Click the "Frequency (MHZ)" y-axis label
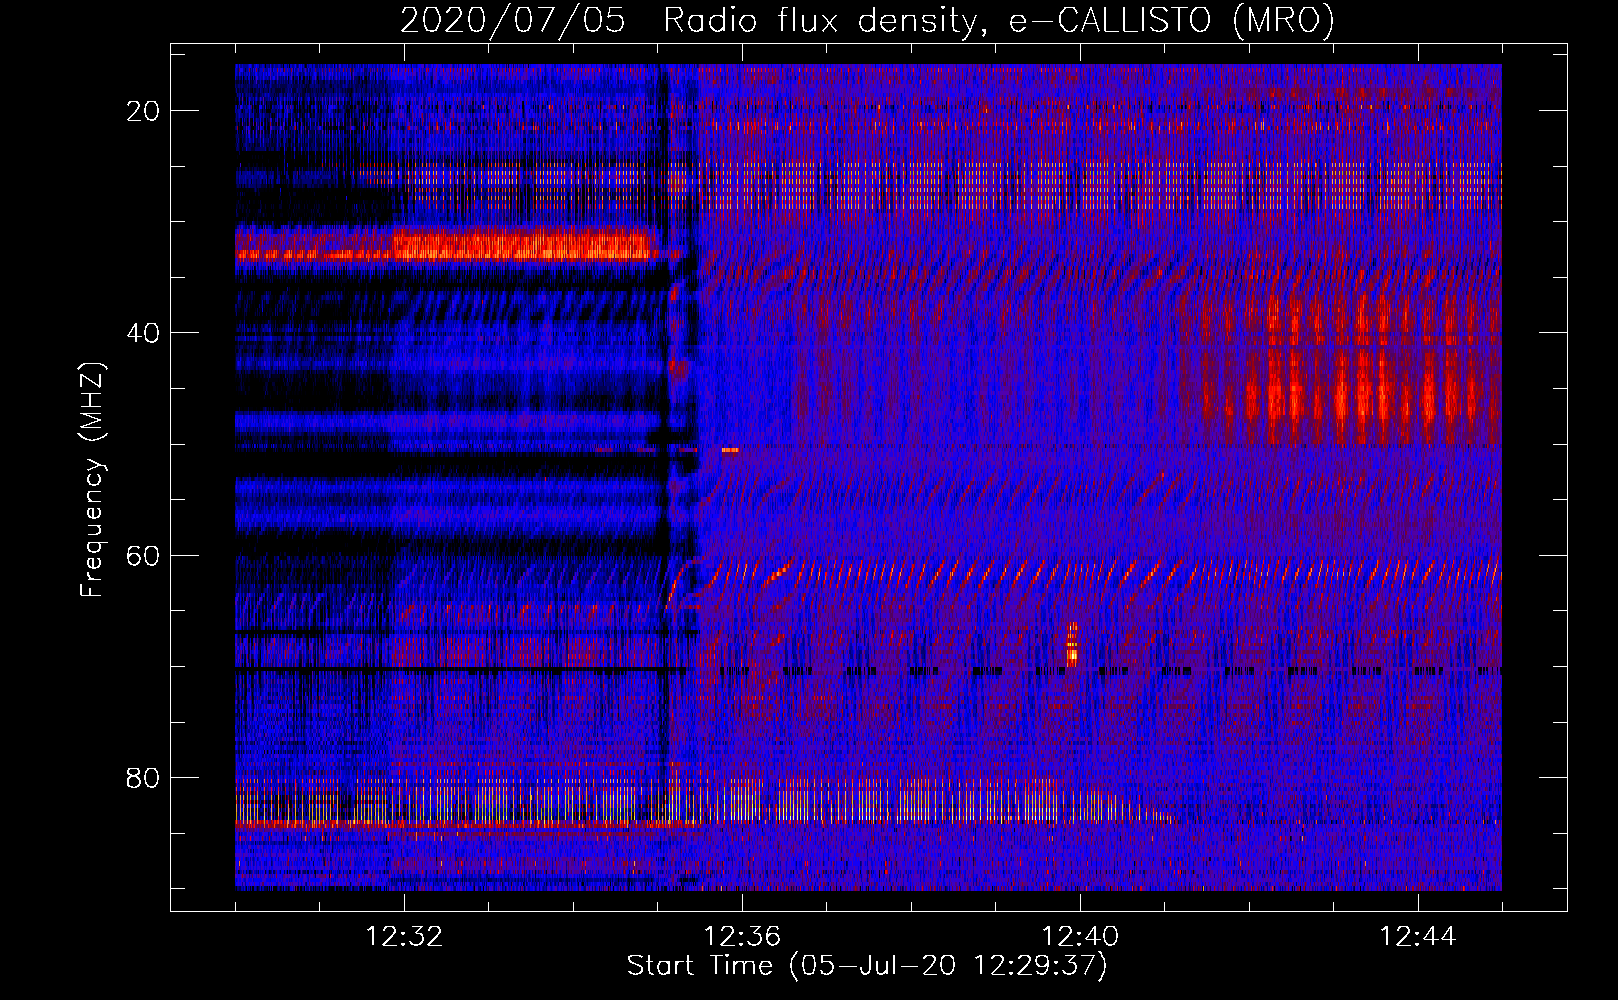 [92, 480]
